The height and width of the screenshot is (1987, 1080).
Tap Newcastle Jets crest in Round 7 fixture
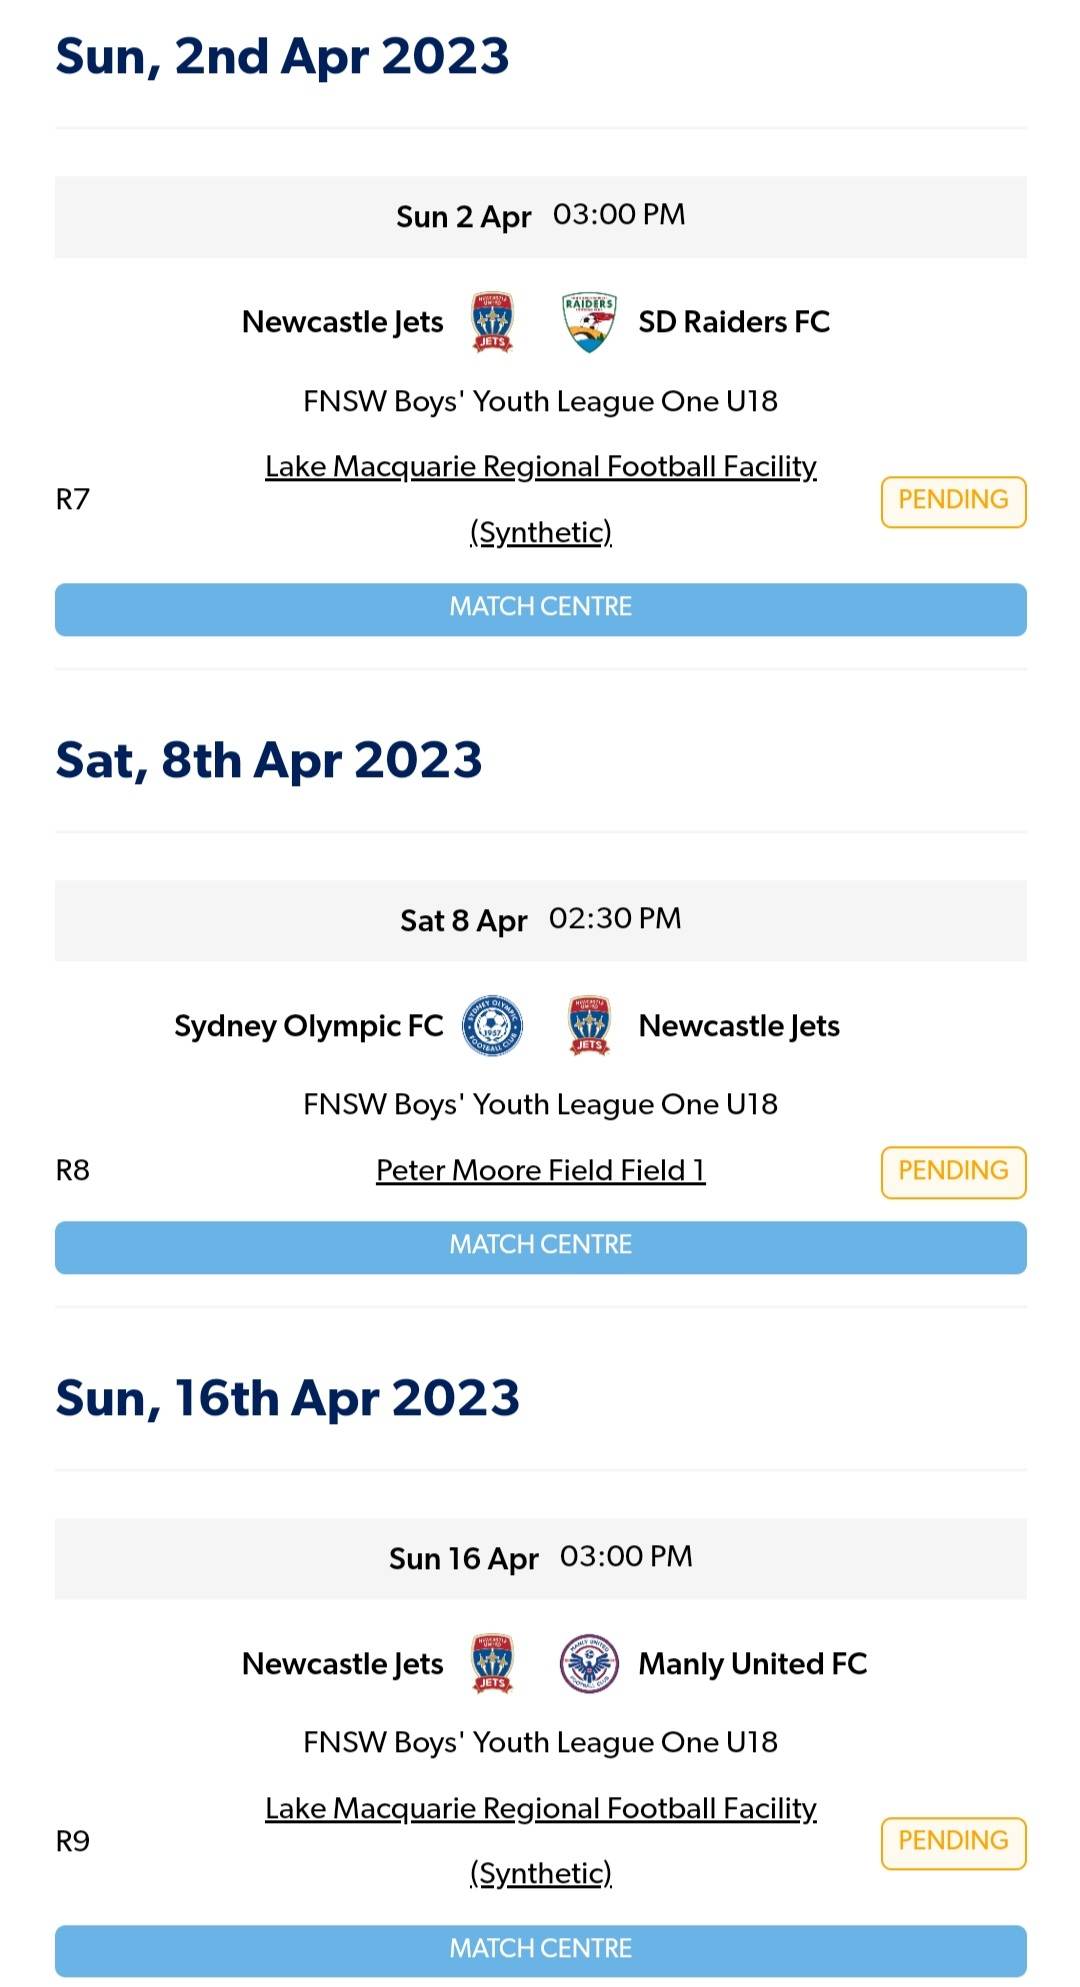pos(492,322)
